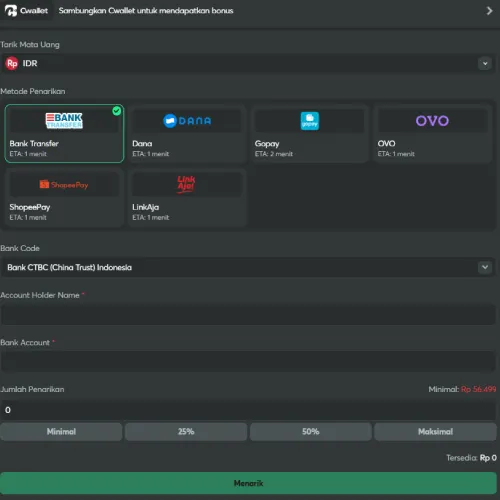Screen dimensions: 500x500
Task: Click the Account Holder Name field
Action: (x=248, y=314)
